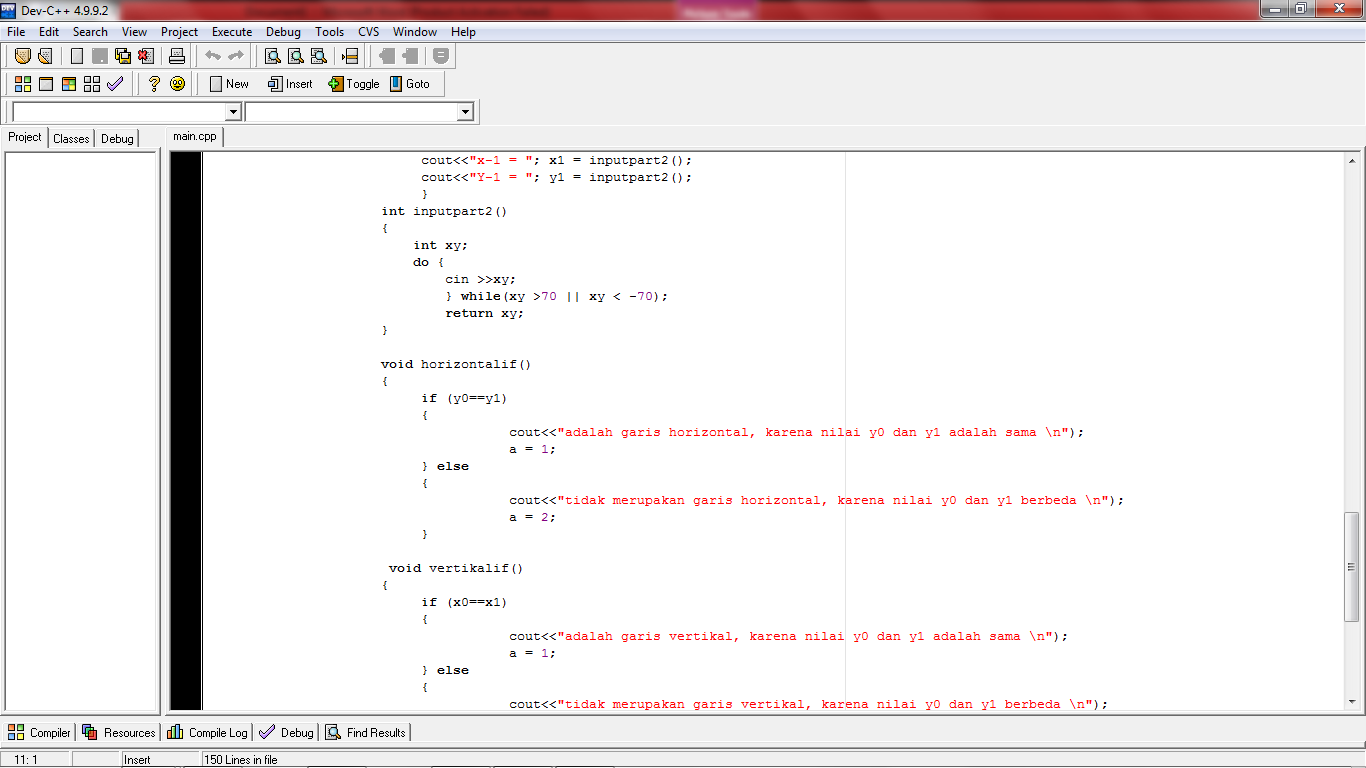The height and width of the screenshot is (768, 1366).
Task: Click the code line 'void horizontalif()'
Action: [456, 364]
